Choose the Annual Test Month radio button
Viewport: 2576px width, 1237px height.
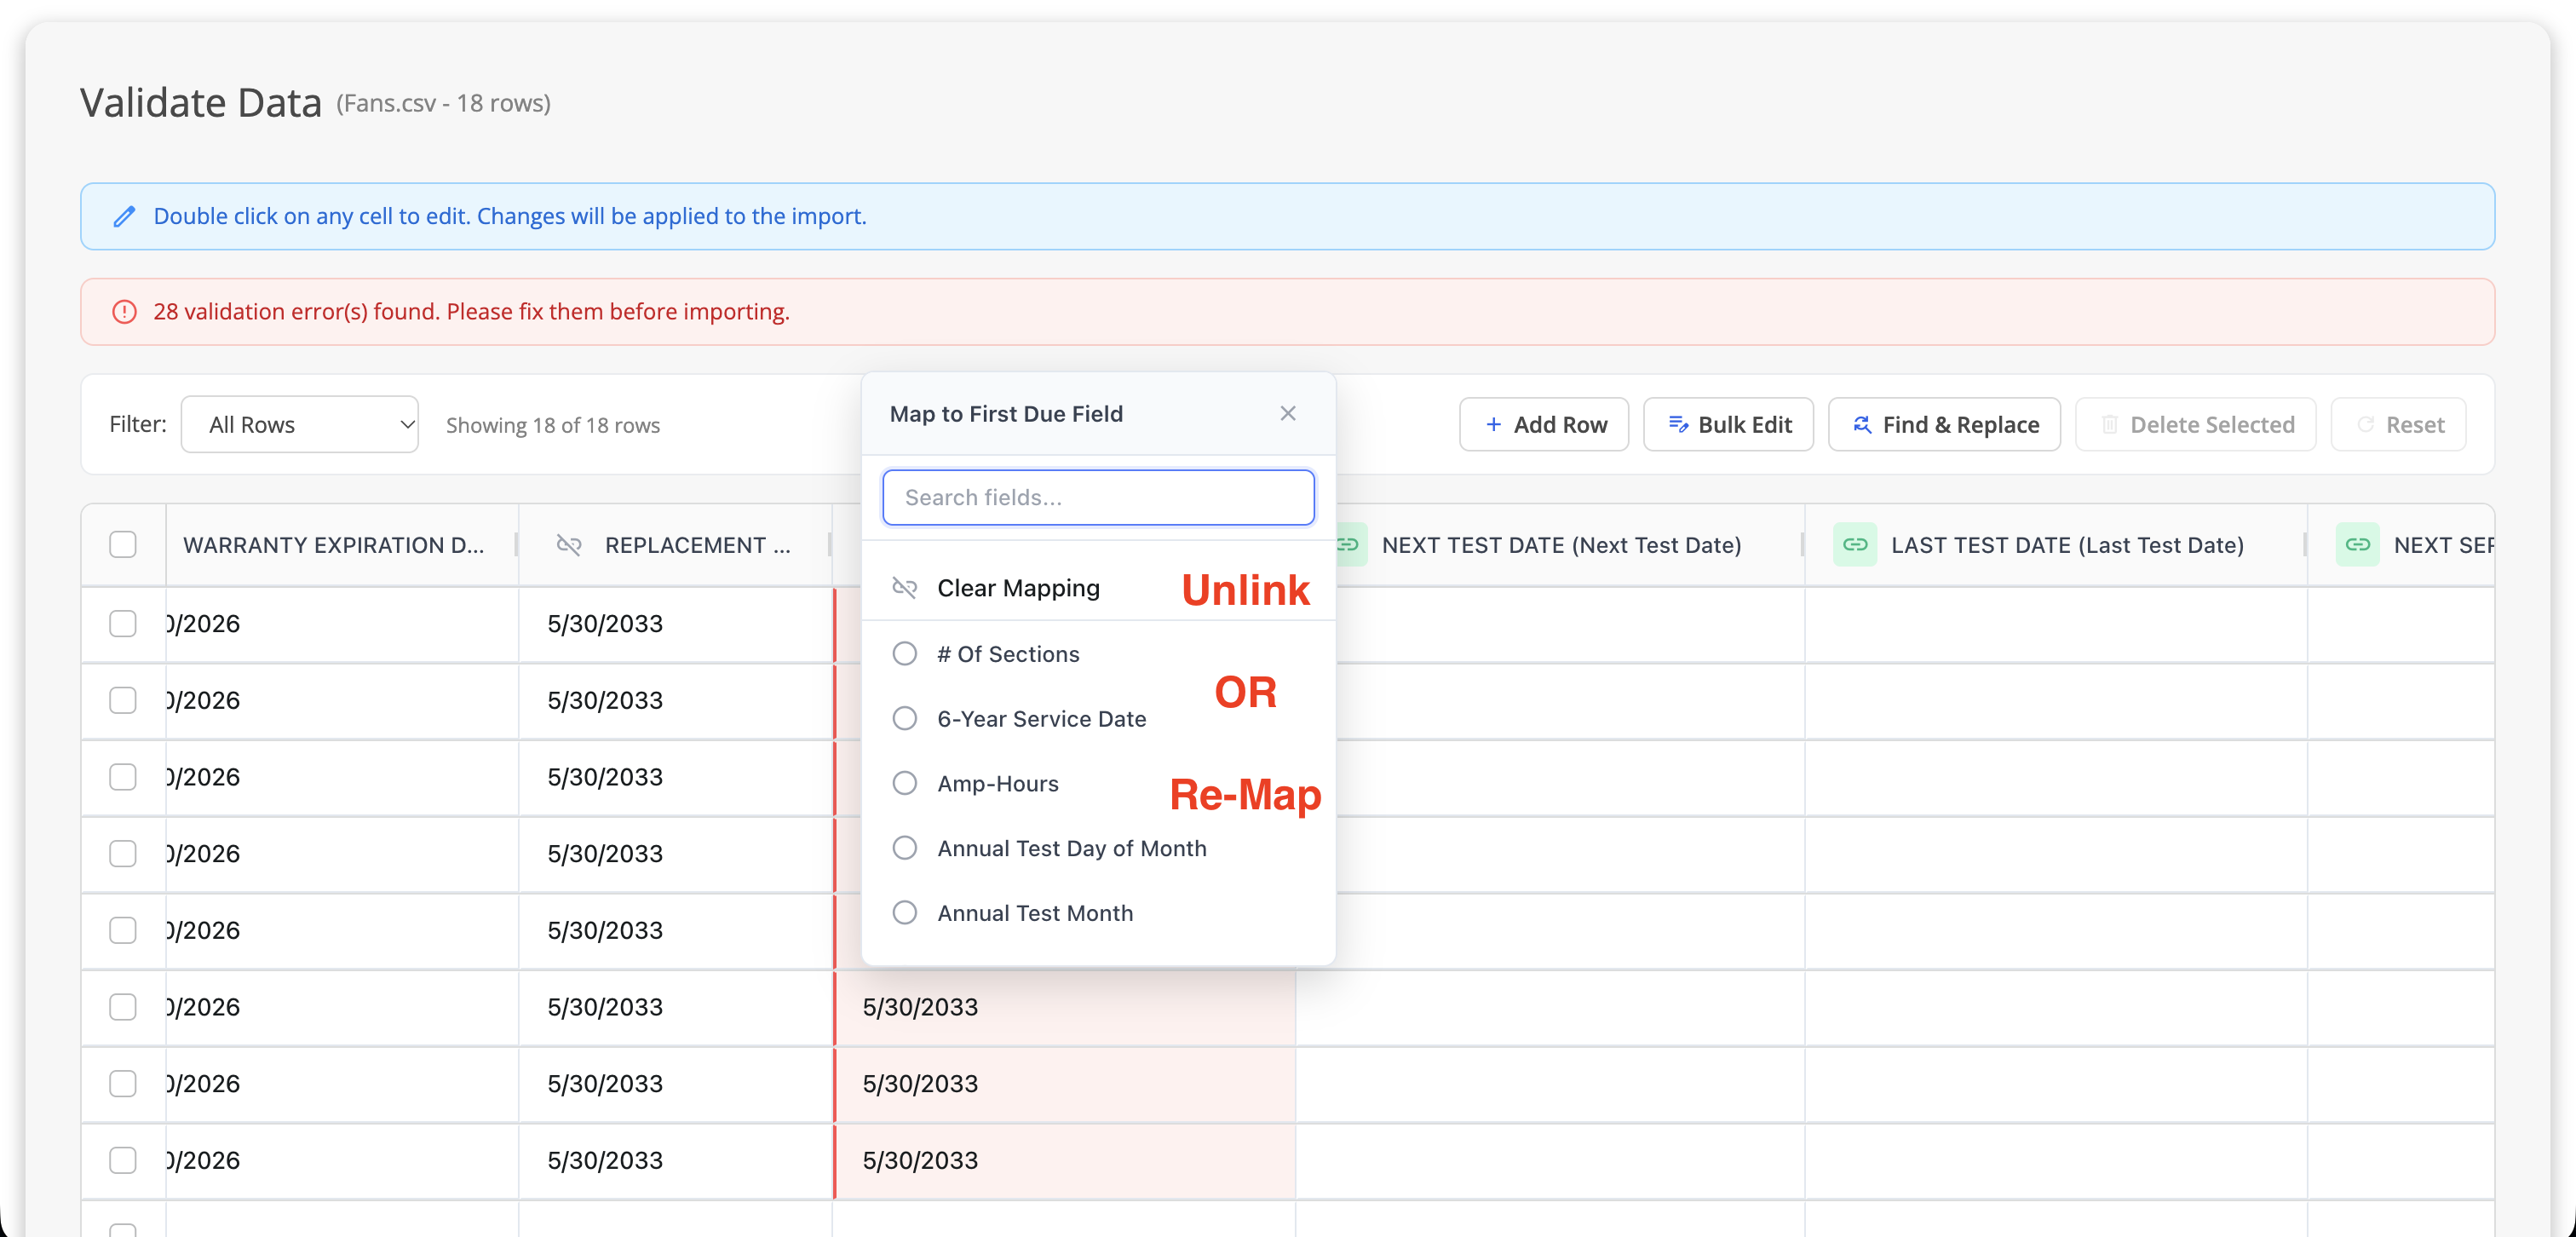(x=904, y=913)
